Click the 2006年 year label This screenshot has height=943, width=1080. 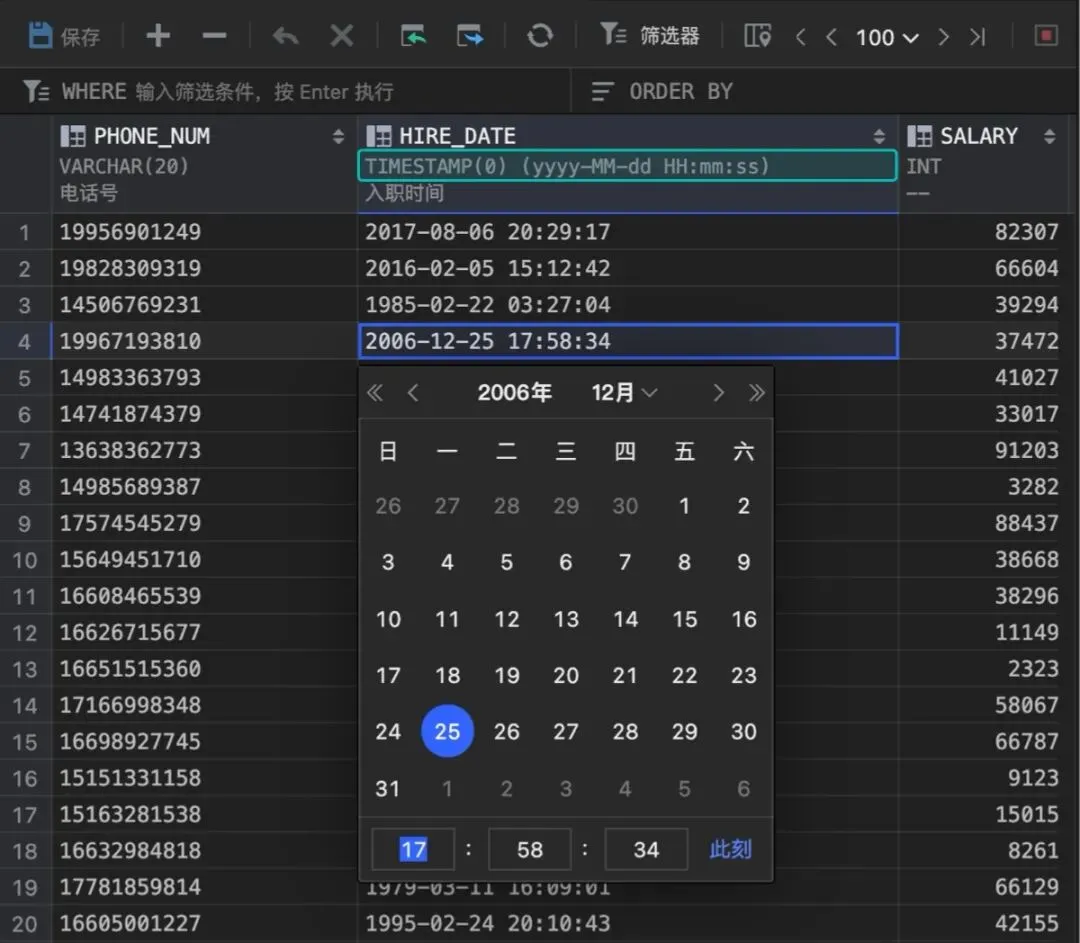click(x=515, y=393)
